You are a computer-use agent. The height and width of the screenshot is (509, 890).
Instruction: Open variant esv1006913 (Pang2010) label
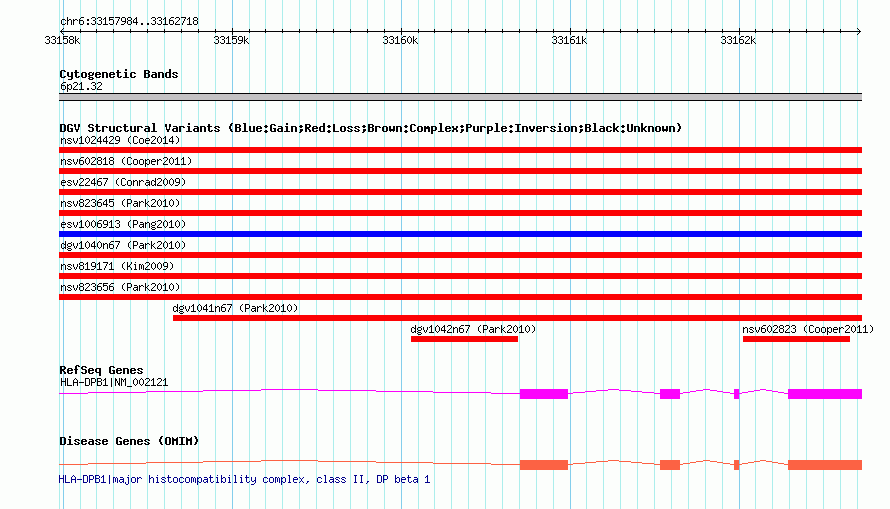(x=123, y=224)
